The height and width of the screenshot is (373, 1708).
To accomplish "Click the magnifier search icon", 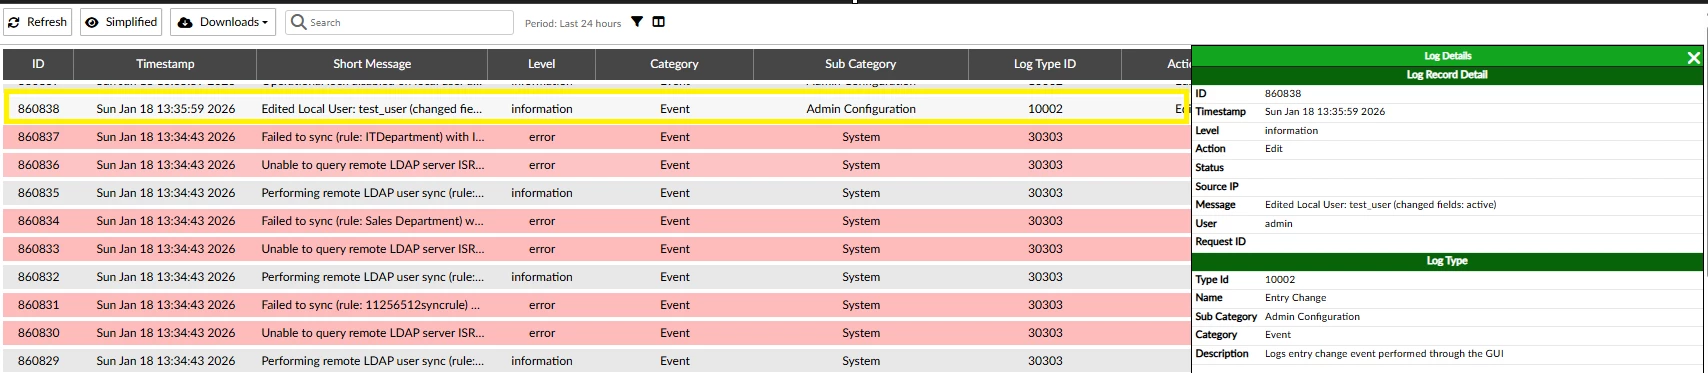I will (x=298, y=22).
